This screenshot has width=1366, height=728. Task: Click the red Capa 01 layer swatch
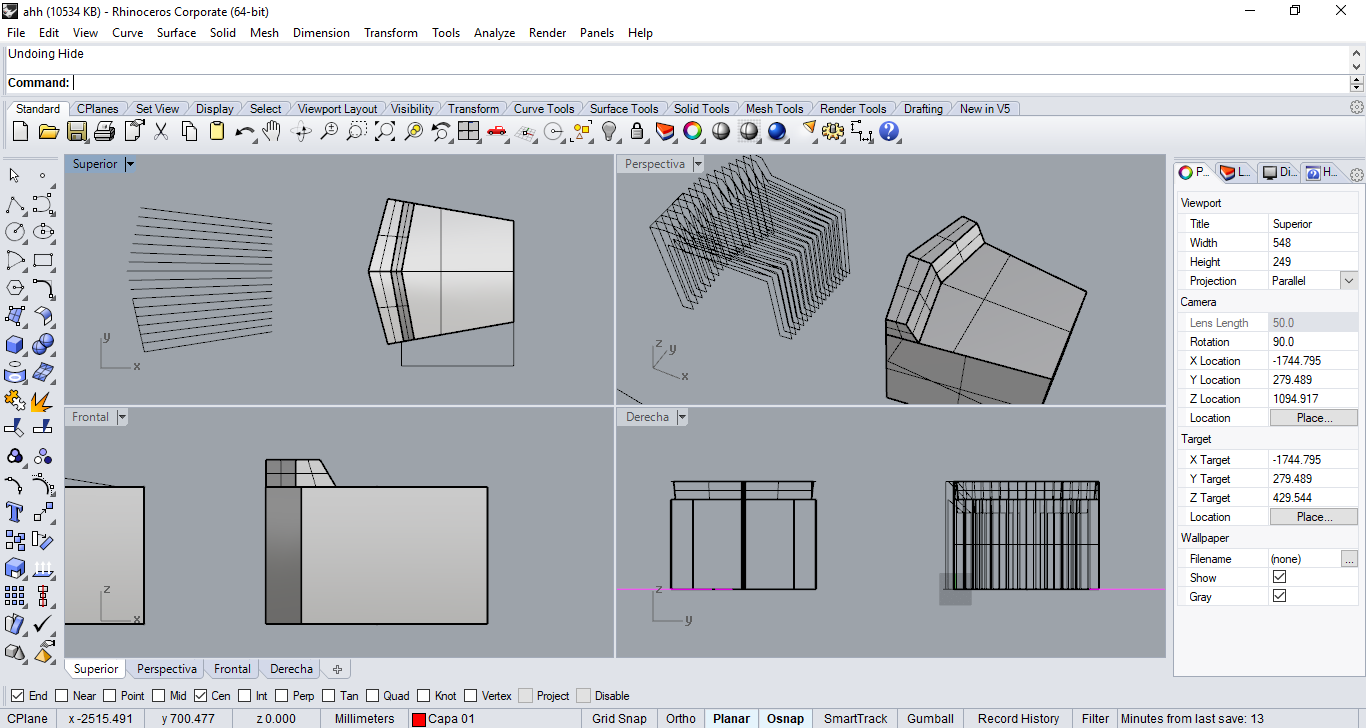[x=419, y=719]
